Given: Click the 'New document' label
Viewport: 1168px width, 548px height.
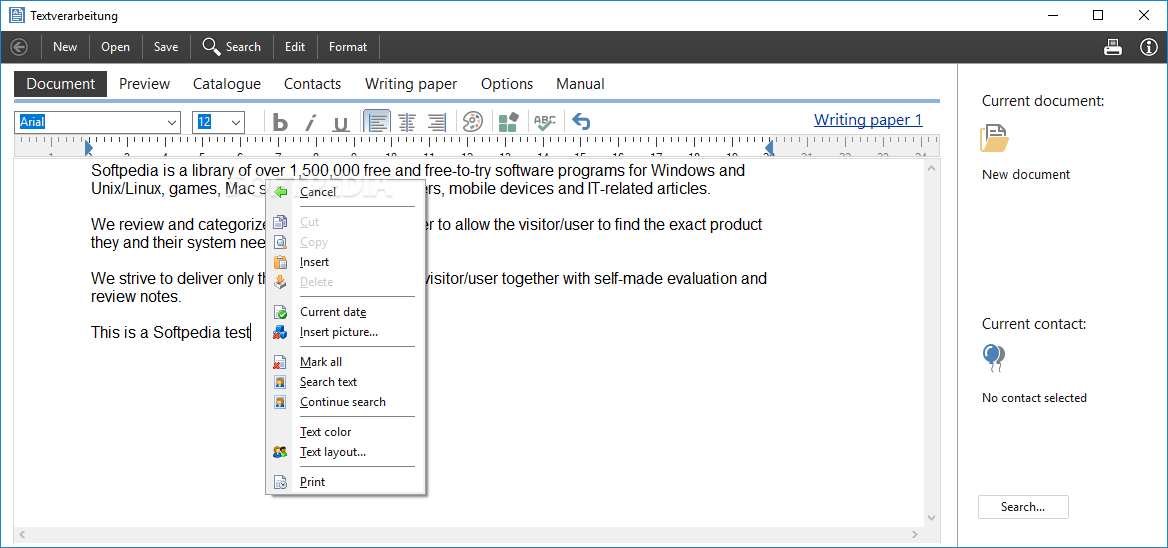Looking at the screenshot, I should tap(1026, 175).
